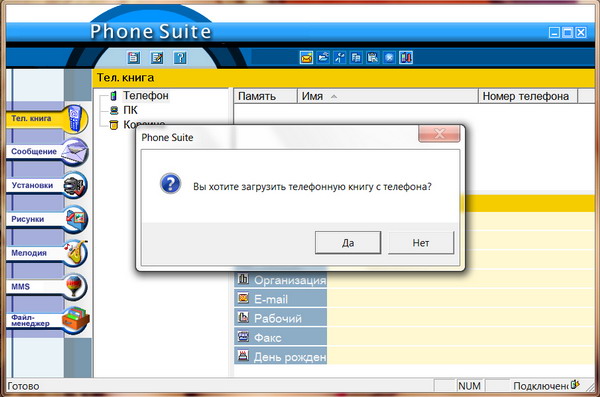
Task: Click the yellow envelope message icon
Action: coord(306,58)
